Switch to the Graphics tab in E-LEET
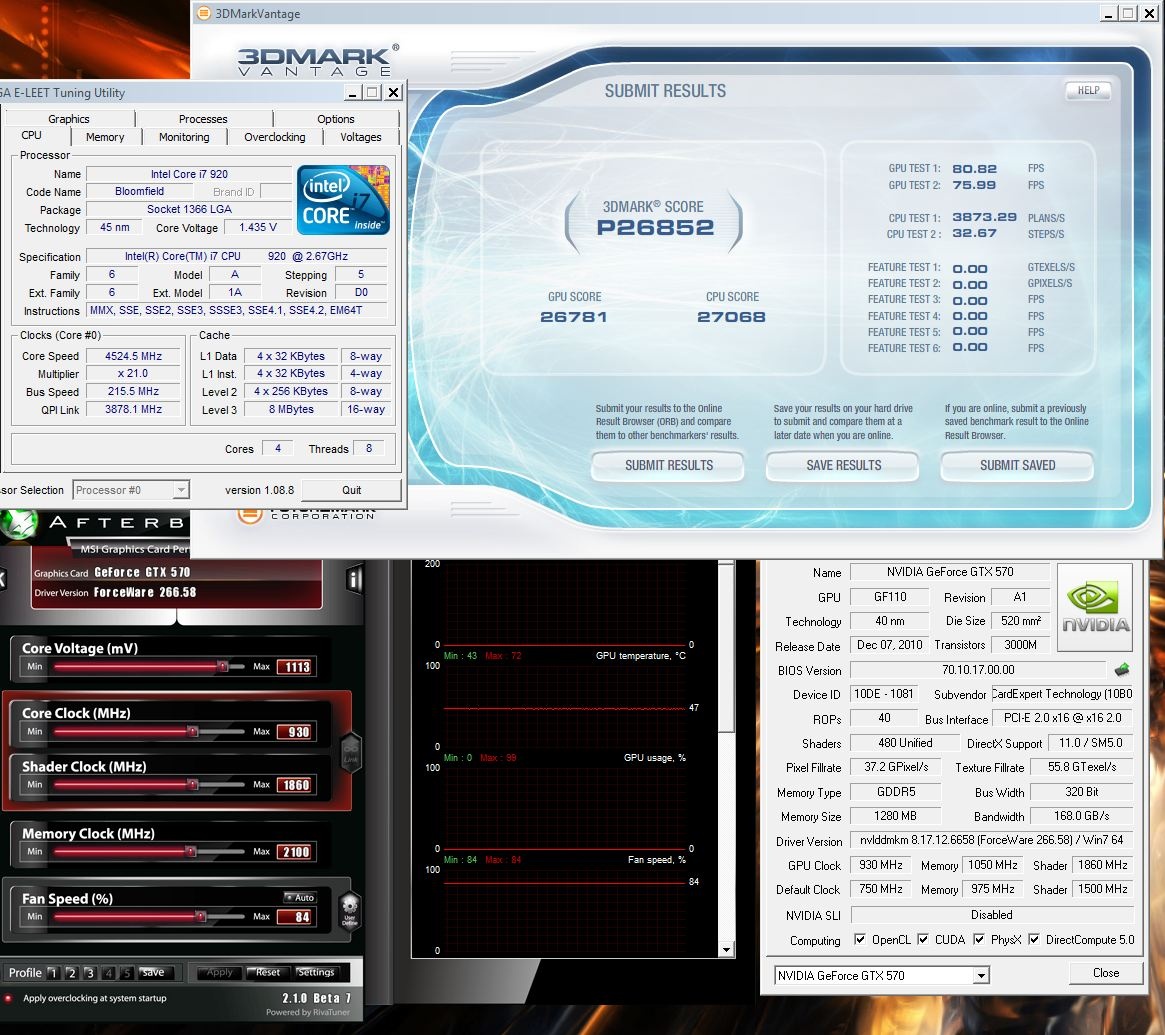1165x1035 pixels. click(x=69, y=119)
